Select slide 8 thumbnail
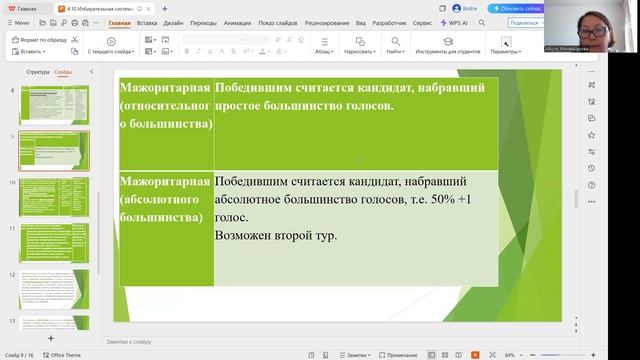This screenshot has width=640, height=360. 54,105
